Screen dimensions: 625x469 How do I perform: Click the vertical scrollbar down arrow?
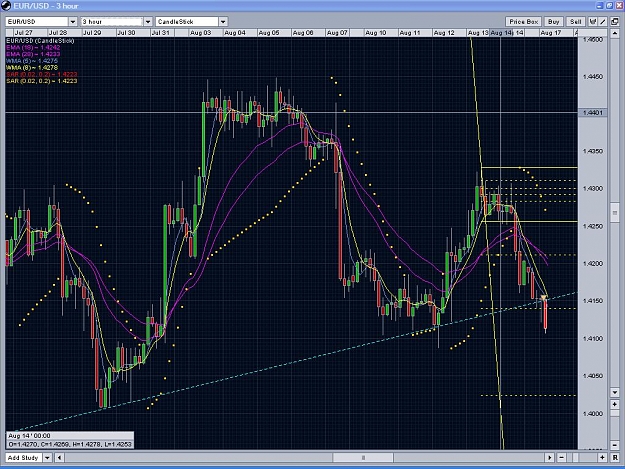615,392
